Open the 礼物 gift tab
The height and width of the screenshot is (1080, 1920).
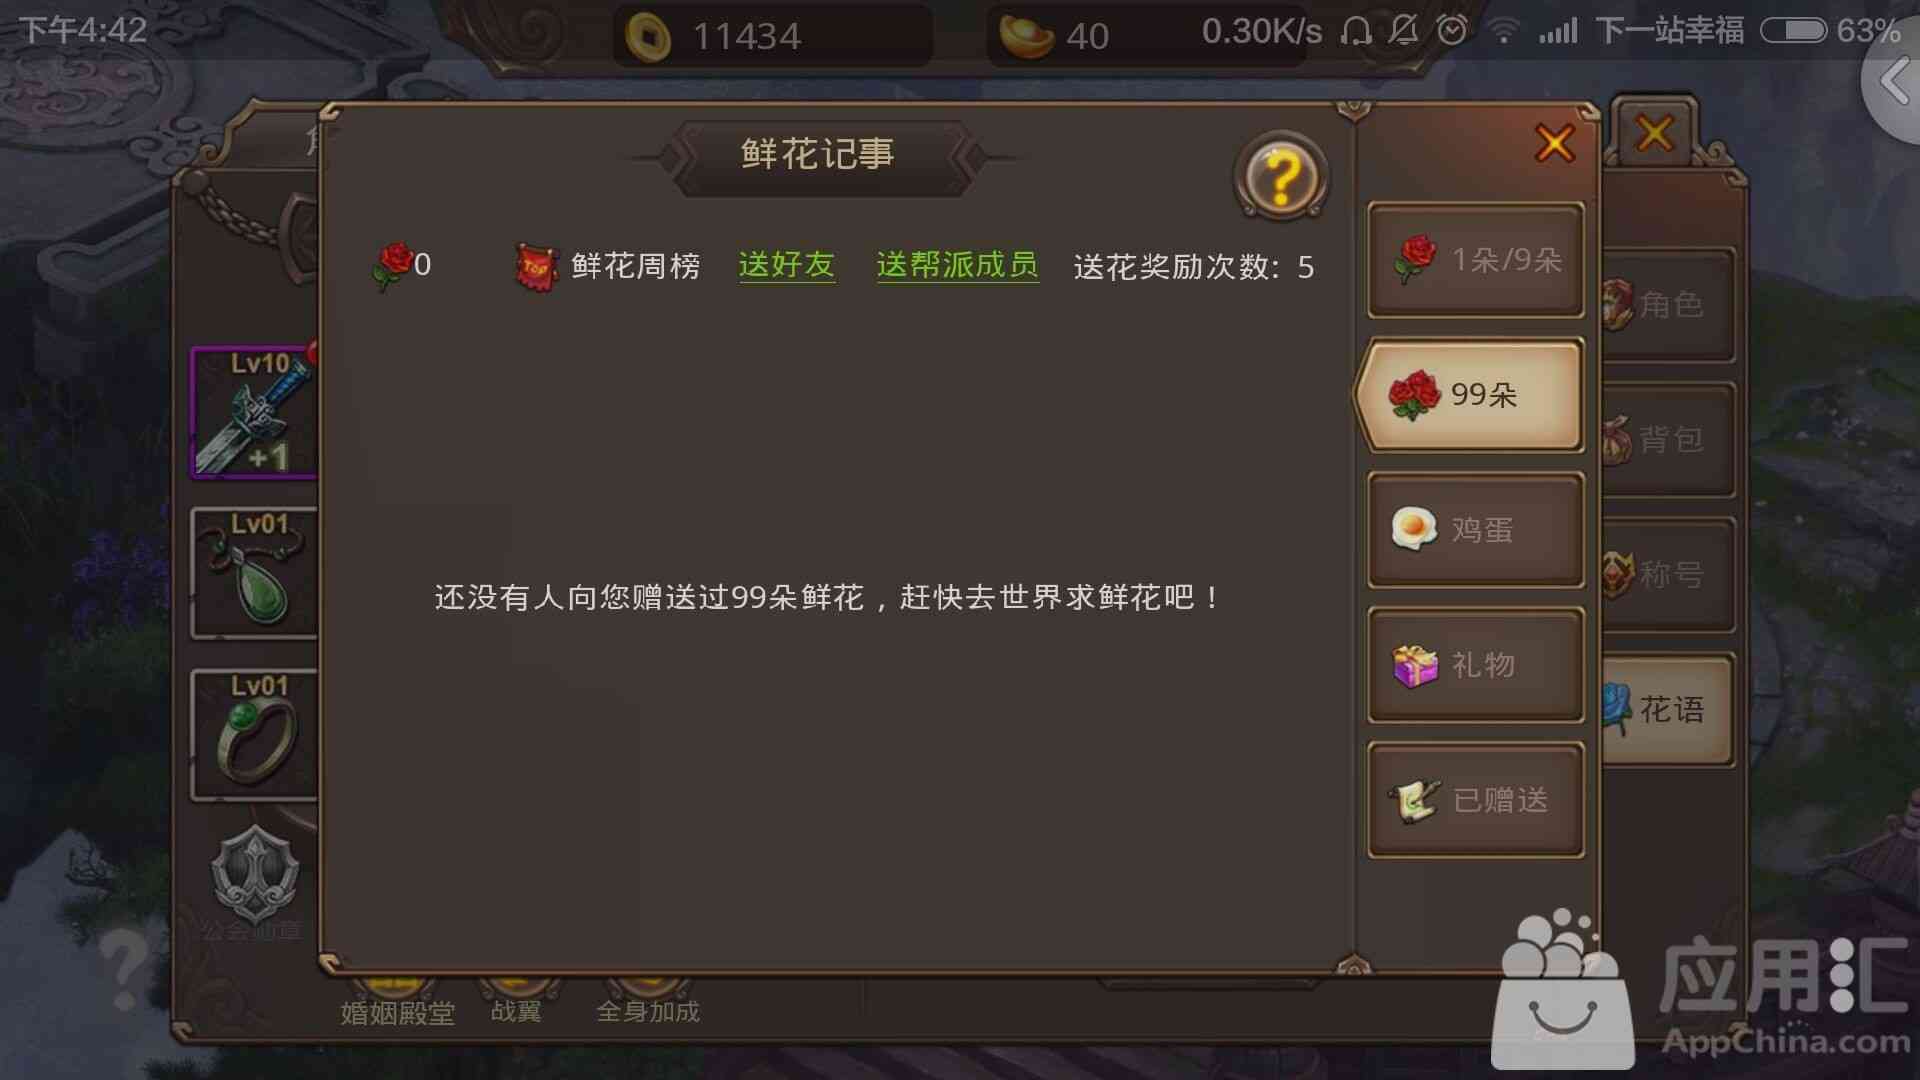(x=1476, y=664)
